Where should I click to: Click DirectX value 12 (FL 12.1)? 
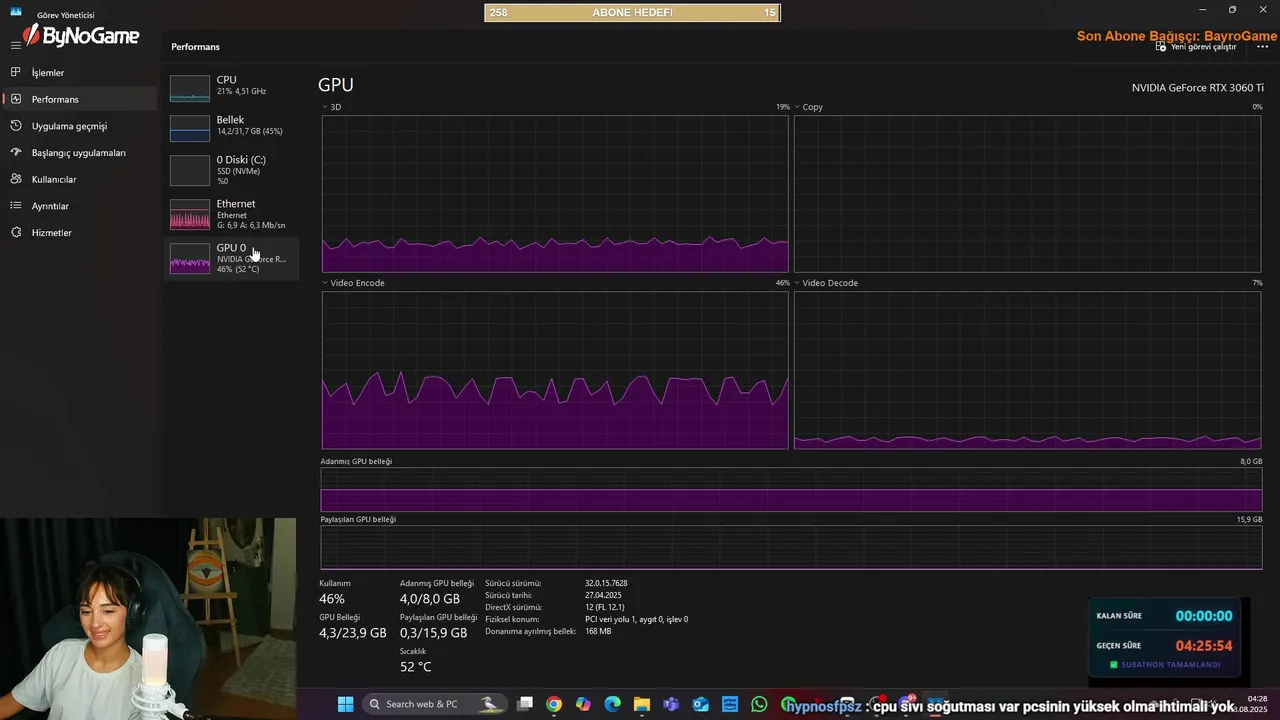[605, 607]
